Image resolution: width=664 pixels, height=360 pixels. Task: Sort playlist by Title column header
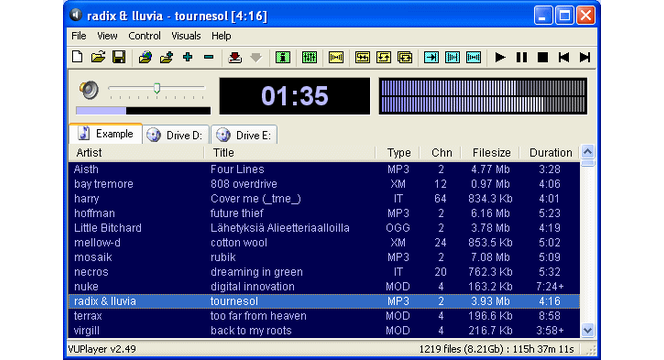[x=290, y=152]
